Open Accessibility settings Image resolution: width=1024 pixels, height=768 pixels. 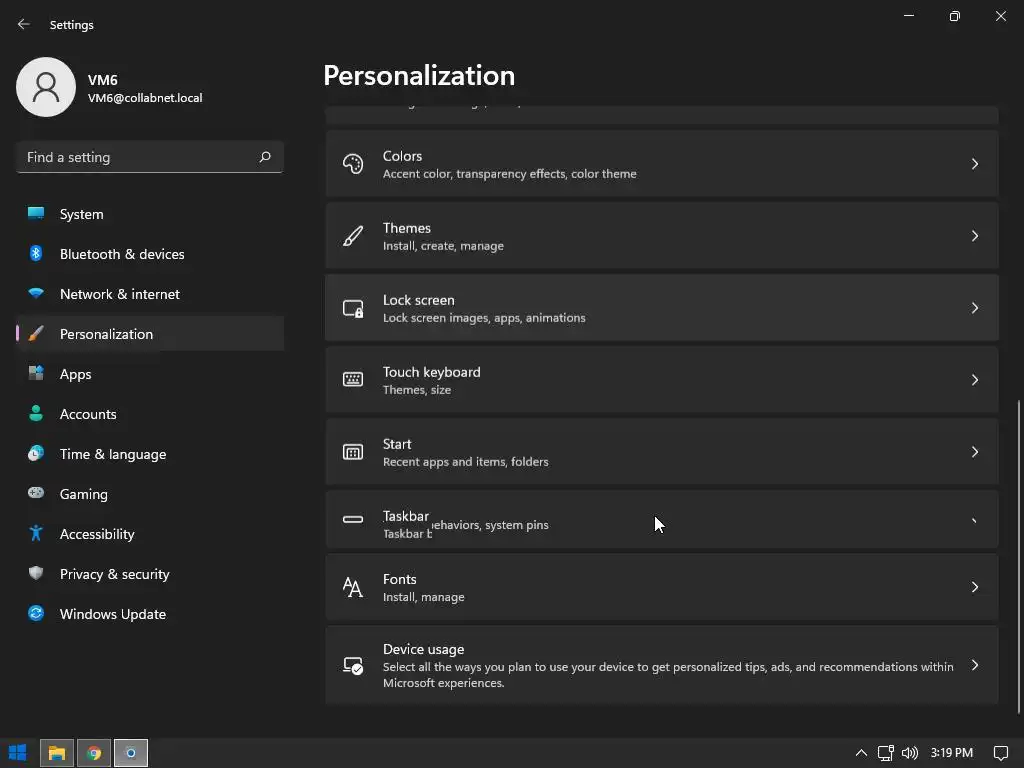point(97,534)
